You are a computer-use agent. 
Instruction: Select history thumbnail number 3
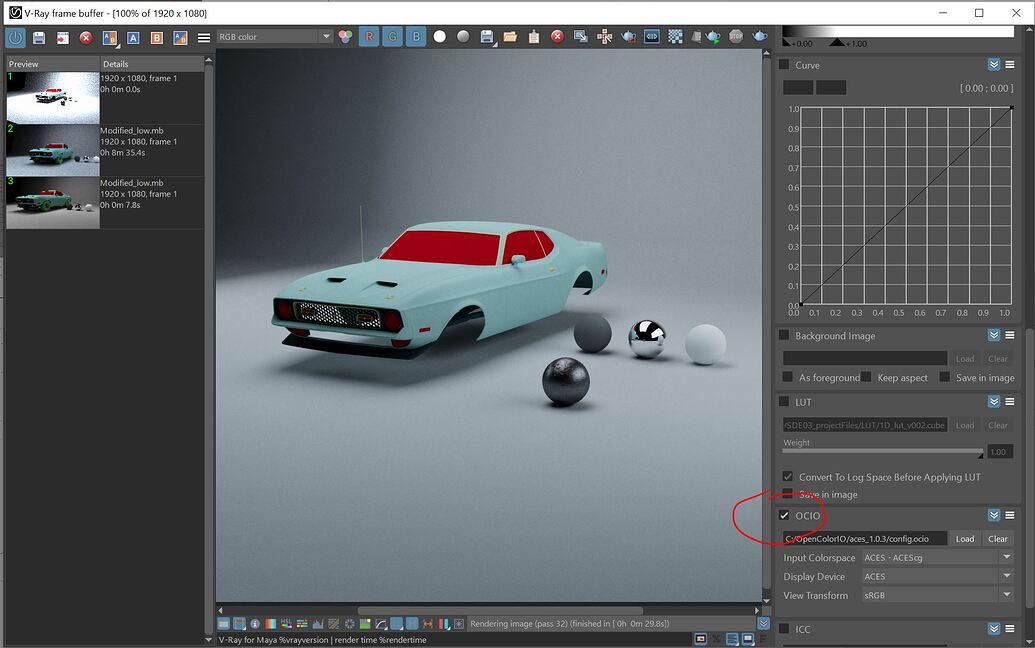53,203
